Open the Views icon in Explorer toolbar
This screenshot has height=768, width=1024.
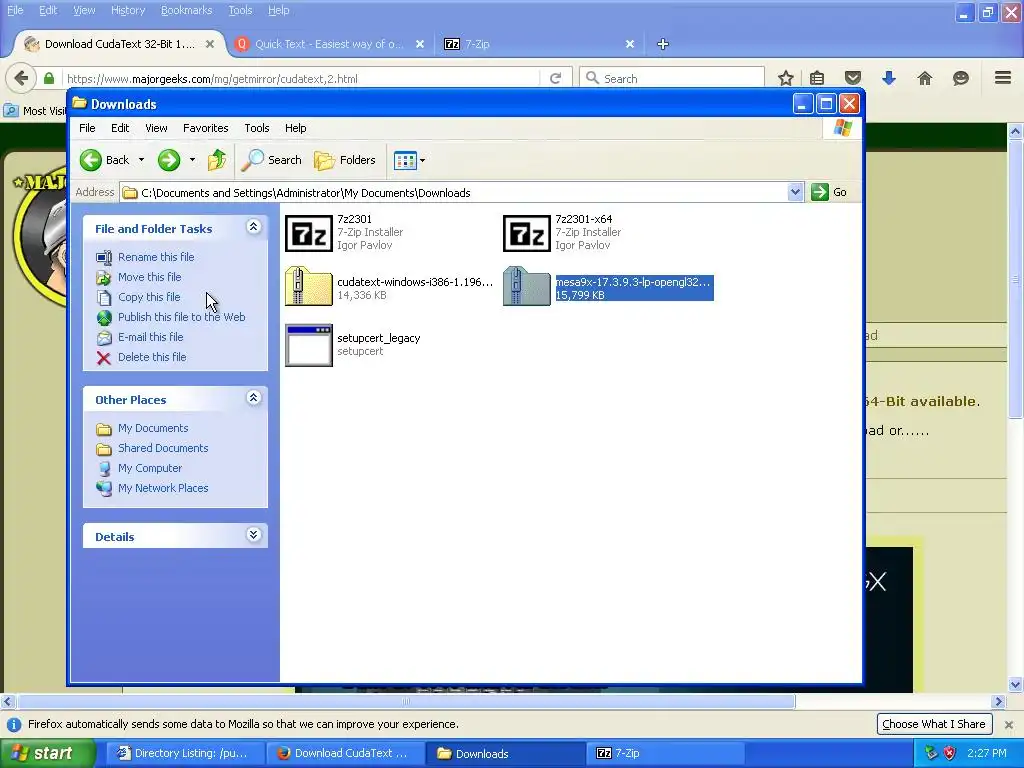coord(405,160)
